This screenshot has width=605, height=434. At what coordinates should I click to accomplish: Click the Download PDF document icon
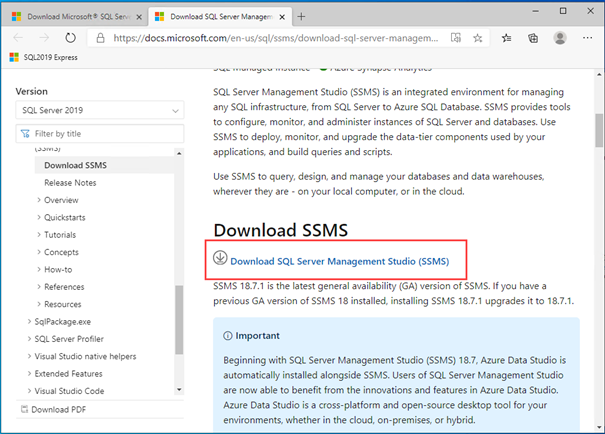click(x=24, y=409)
